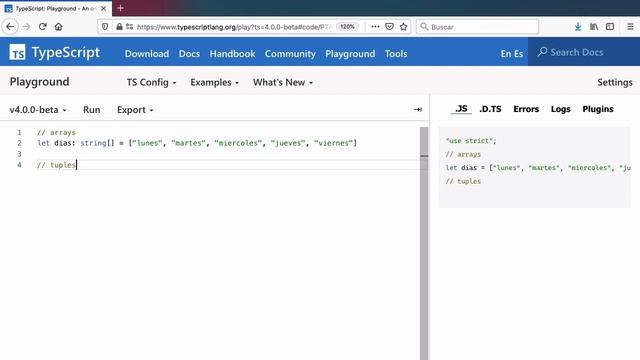Click the Buscar search box
640x360 pixels.
click(478, 27)
